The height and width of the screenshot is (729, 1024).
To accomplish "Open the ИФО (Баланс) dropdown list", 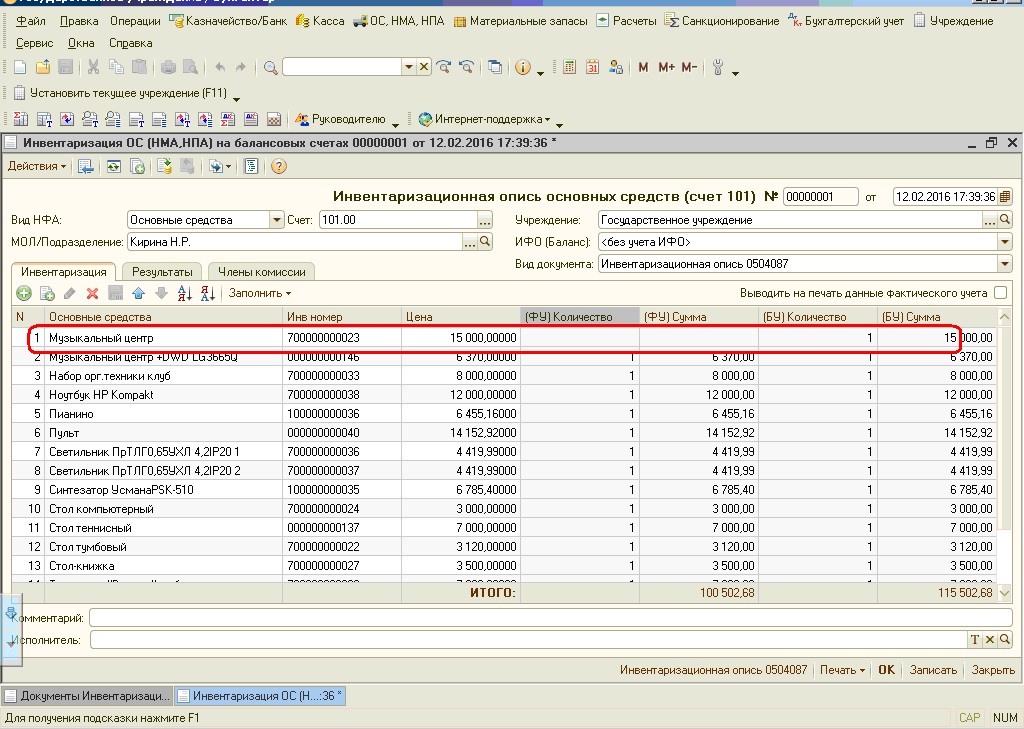I will point(1004,242).
